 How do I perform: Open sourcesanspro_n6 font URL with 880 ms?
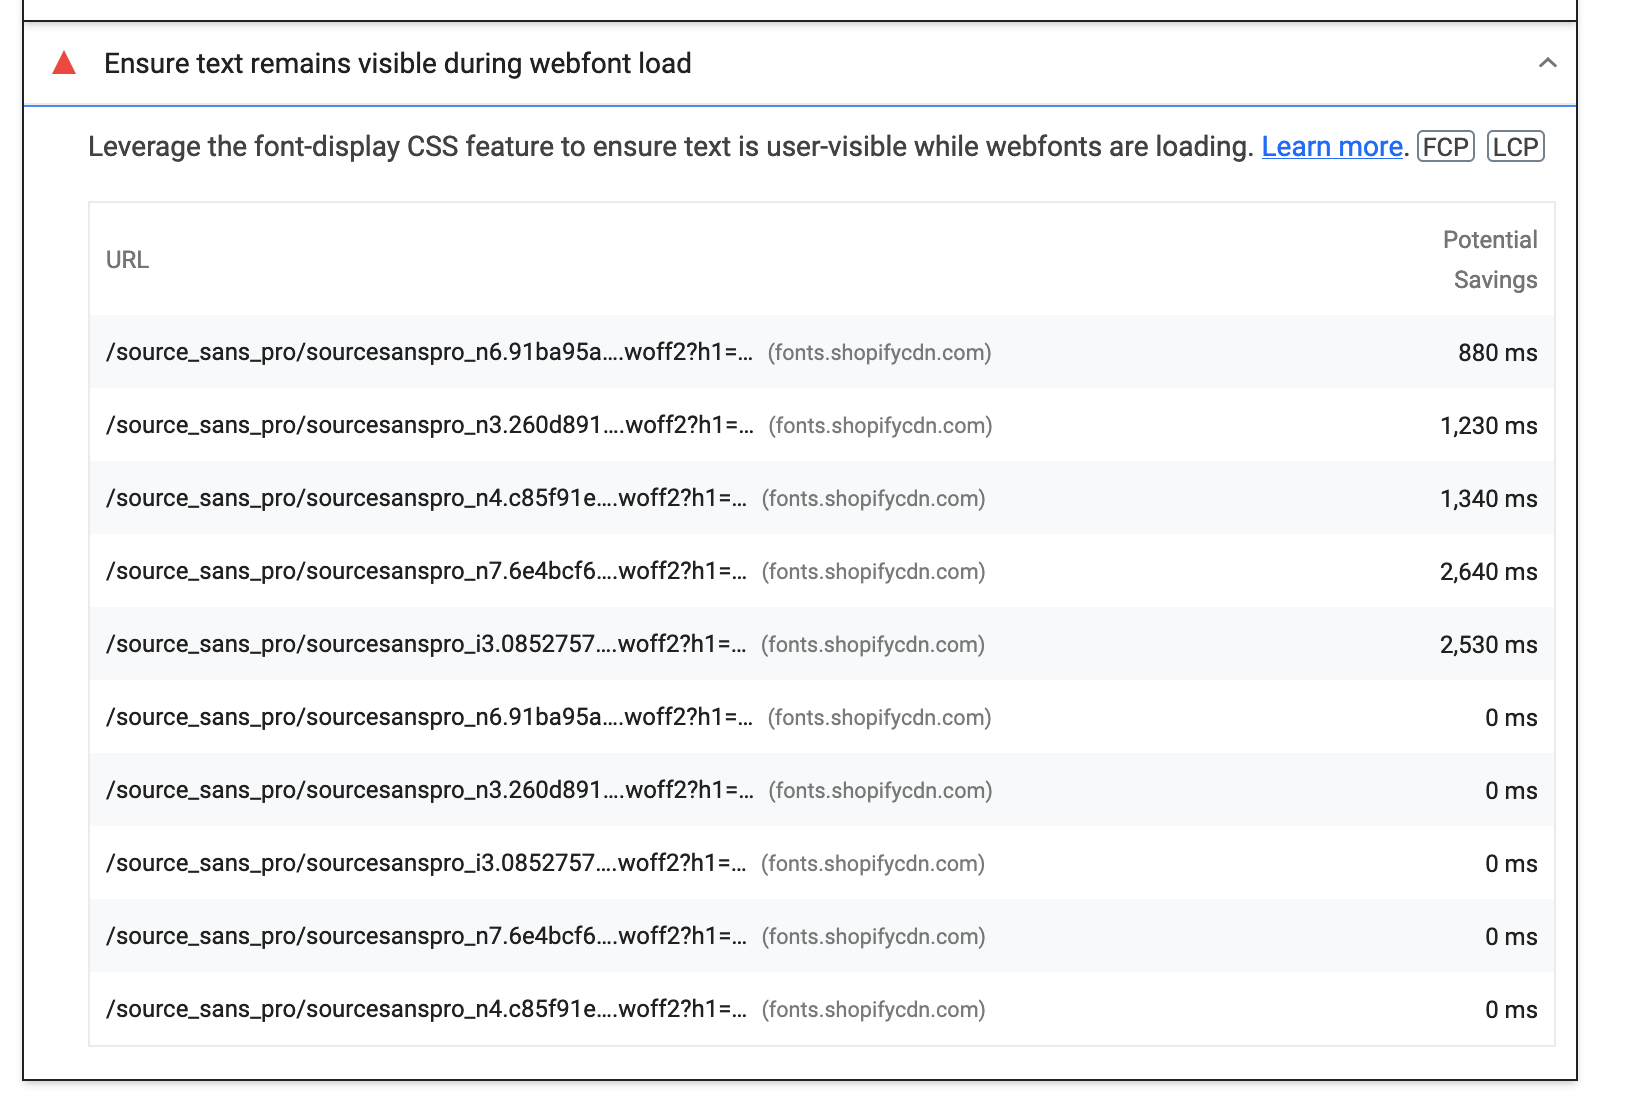pos(429,353)
